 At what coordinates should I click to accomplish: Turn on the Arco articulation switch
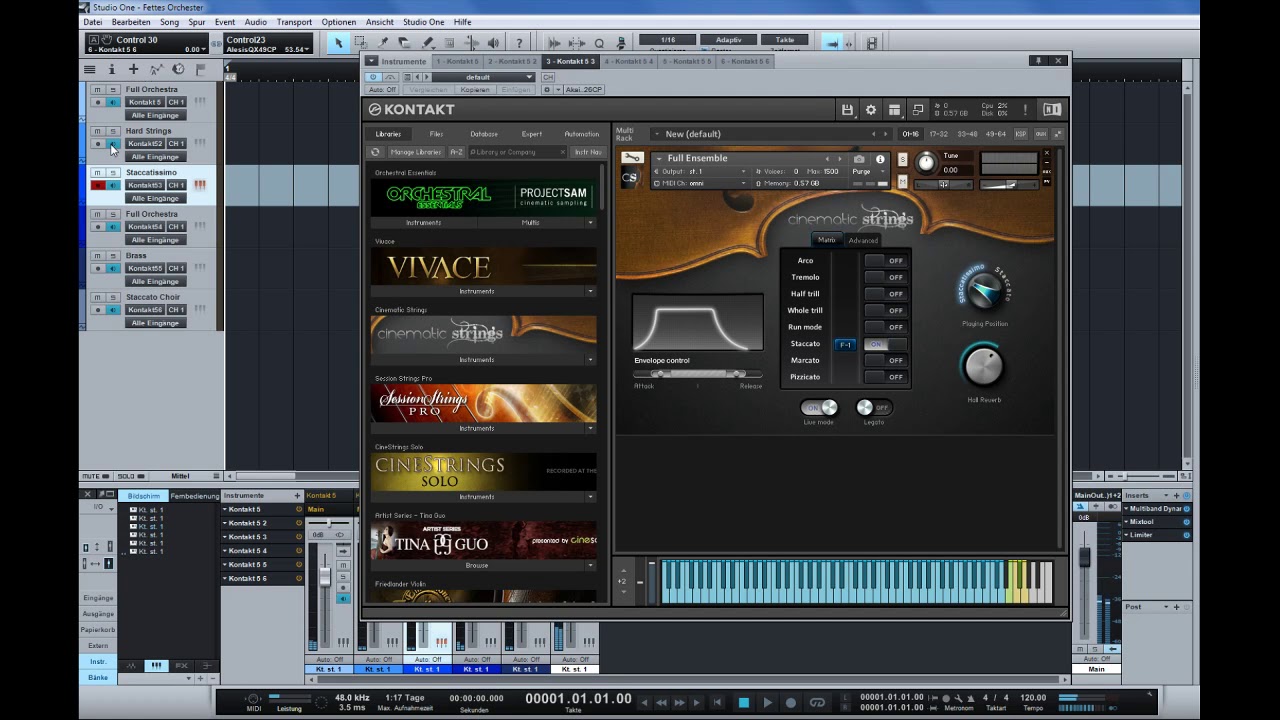(885, 261)
